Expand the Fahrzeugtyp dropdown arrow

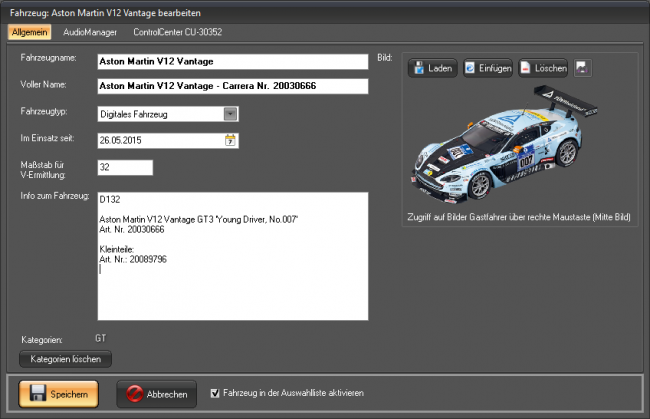[x=230, y=114]
